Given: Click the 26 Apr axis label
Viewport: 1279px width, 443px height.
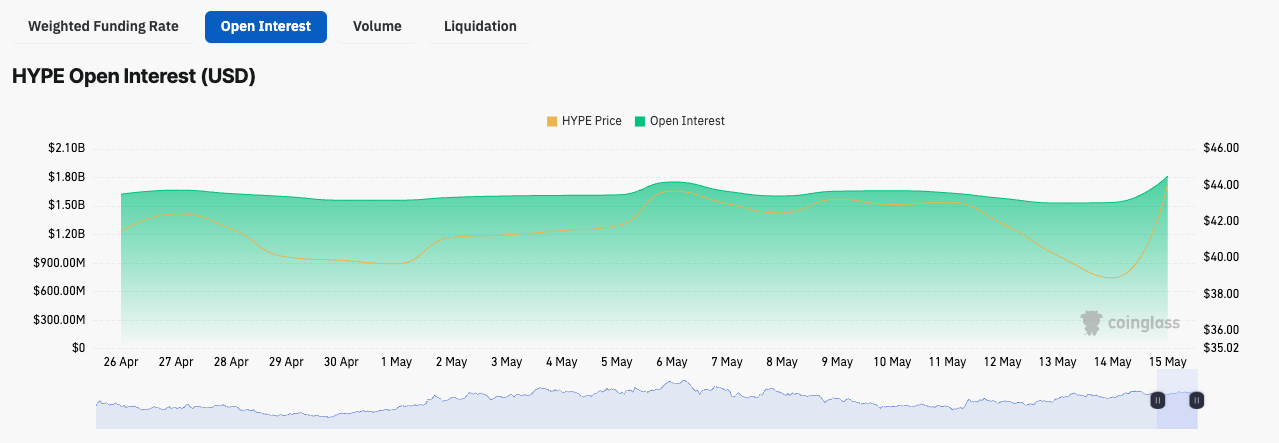Looking at the screenshot, I should coord(121,362).
